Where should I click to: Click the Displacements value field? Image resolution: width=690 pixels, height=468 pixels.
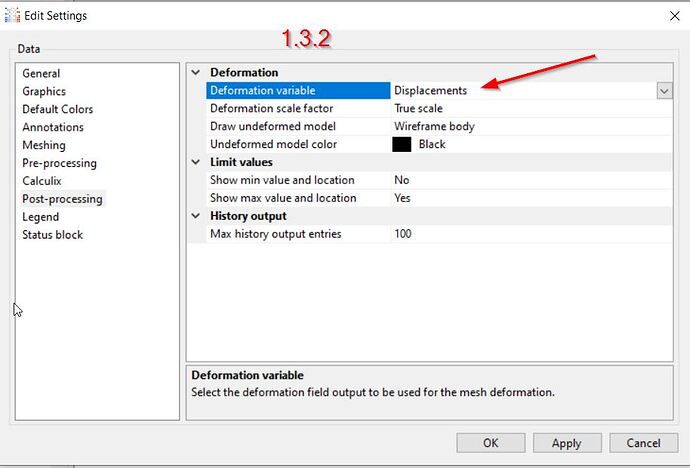524,91
